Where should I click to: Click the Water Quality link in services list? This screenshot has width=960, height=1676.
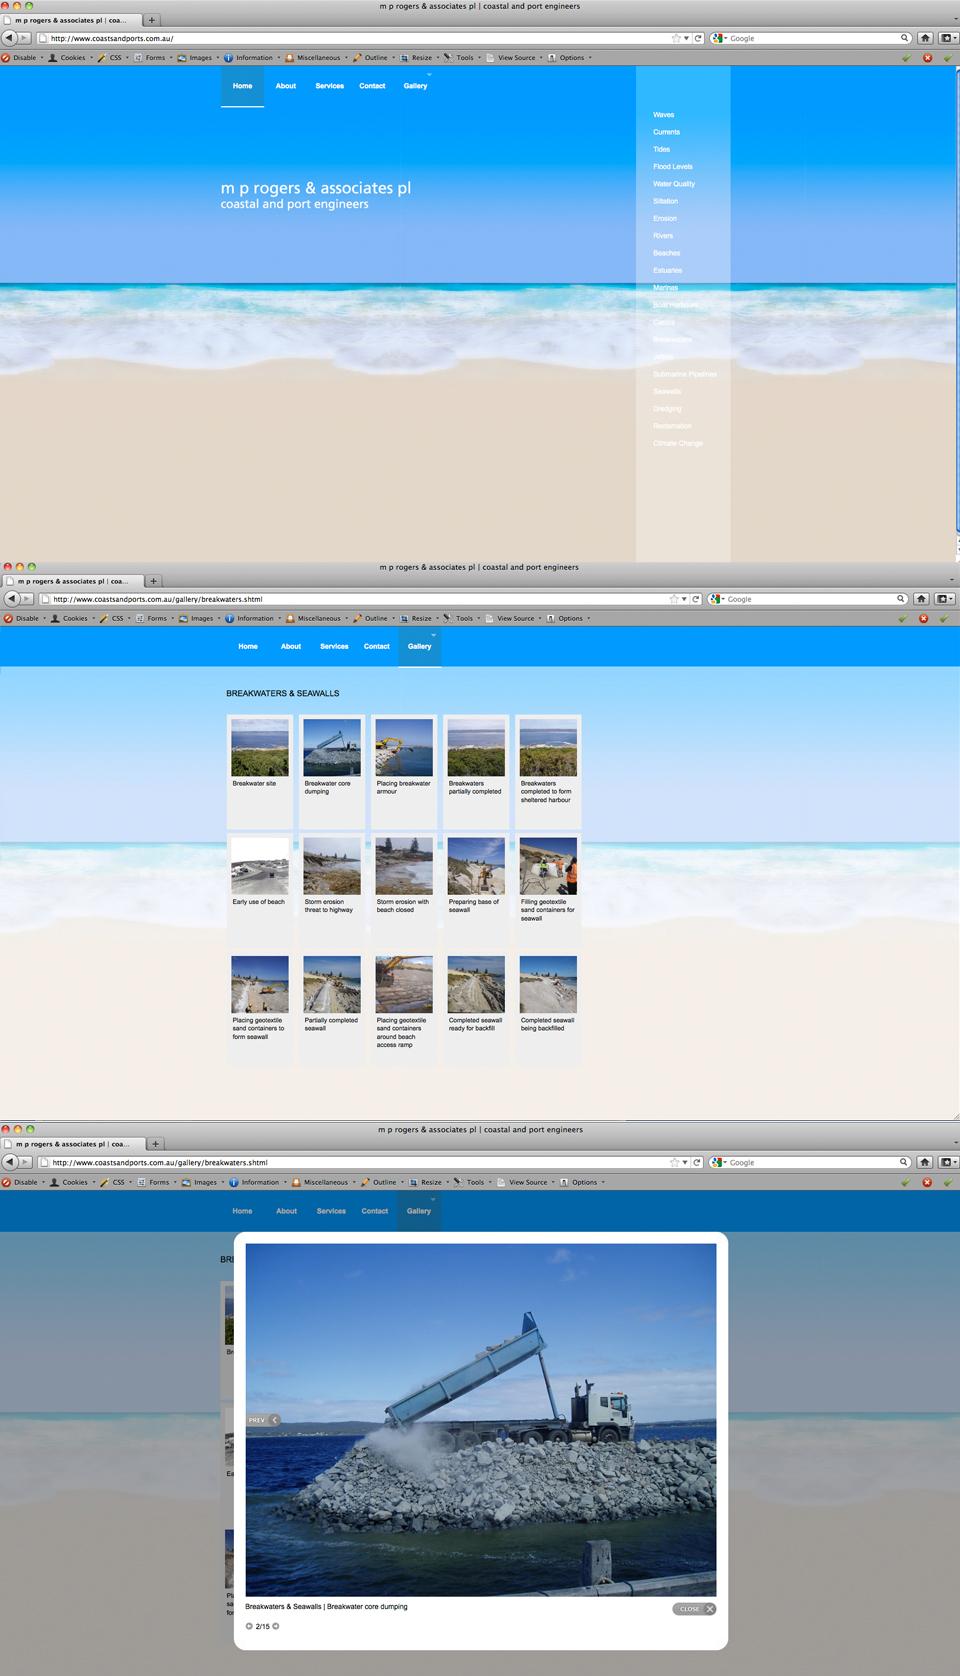[x=674, y=184]
